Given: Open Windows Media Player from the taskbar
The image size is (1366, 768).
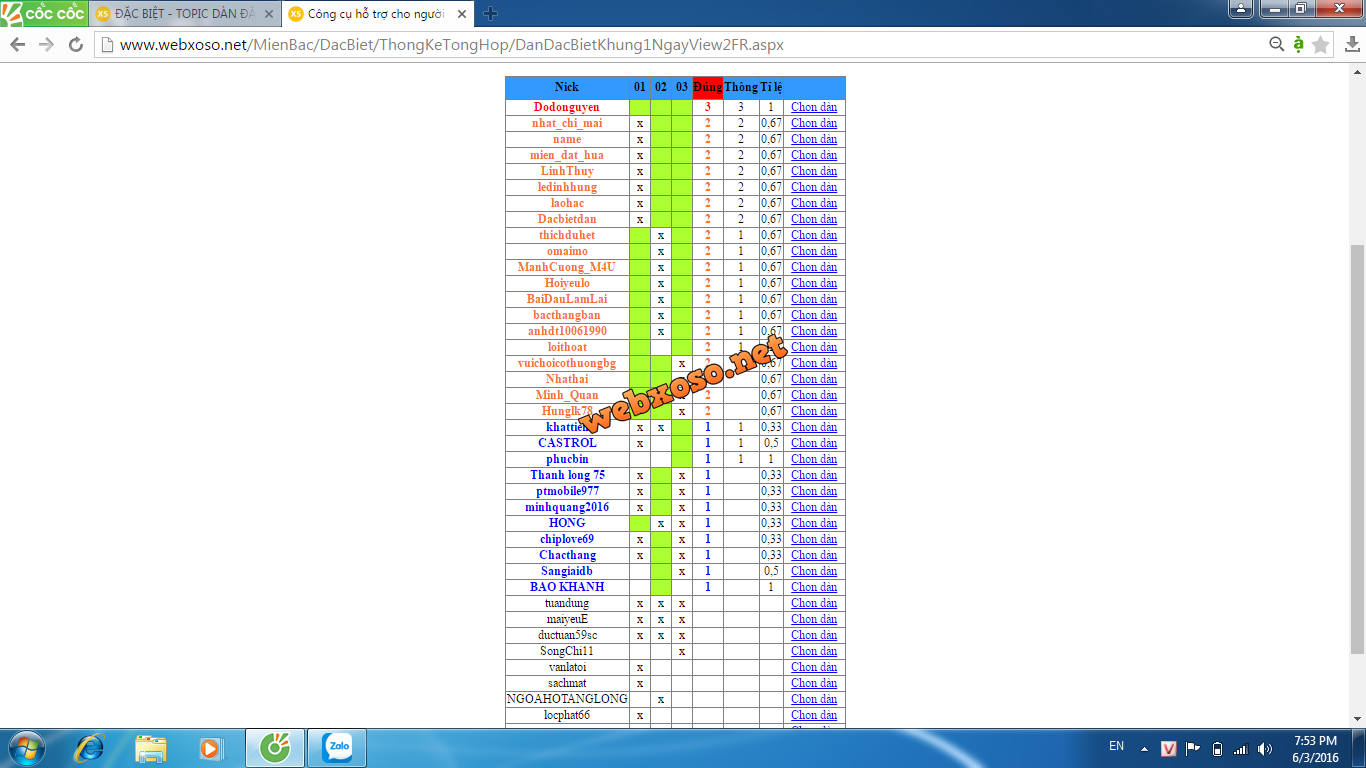Looking at the screenshot, I should (x=210, y=748).
